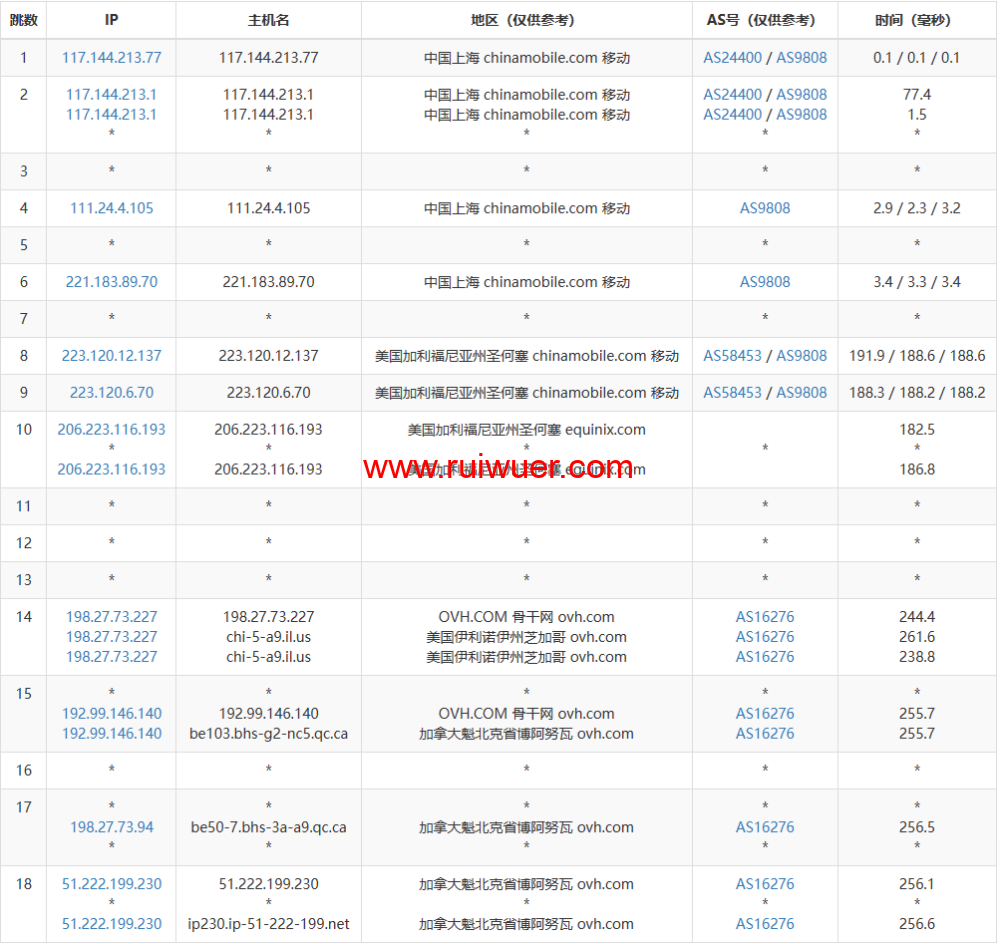Viewport: 1000px width, 944px height.
Task: Click the 时间（毫秒）column header
Action: [916, 20]
